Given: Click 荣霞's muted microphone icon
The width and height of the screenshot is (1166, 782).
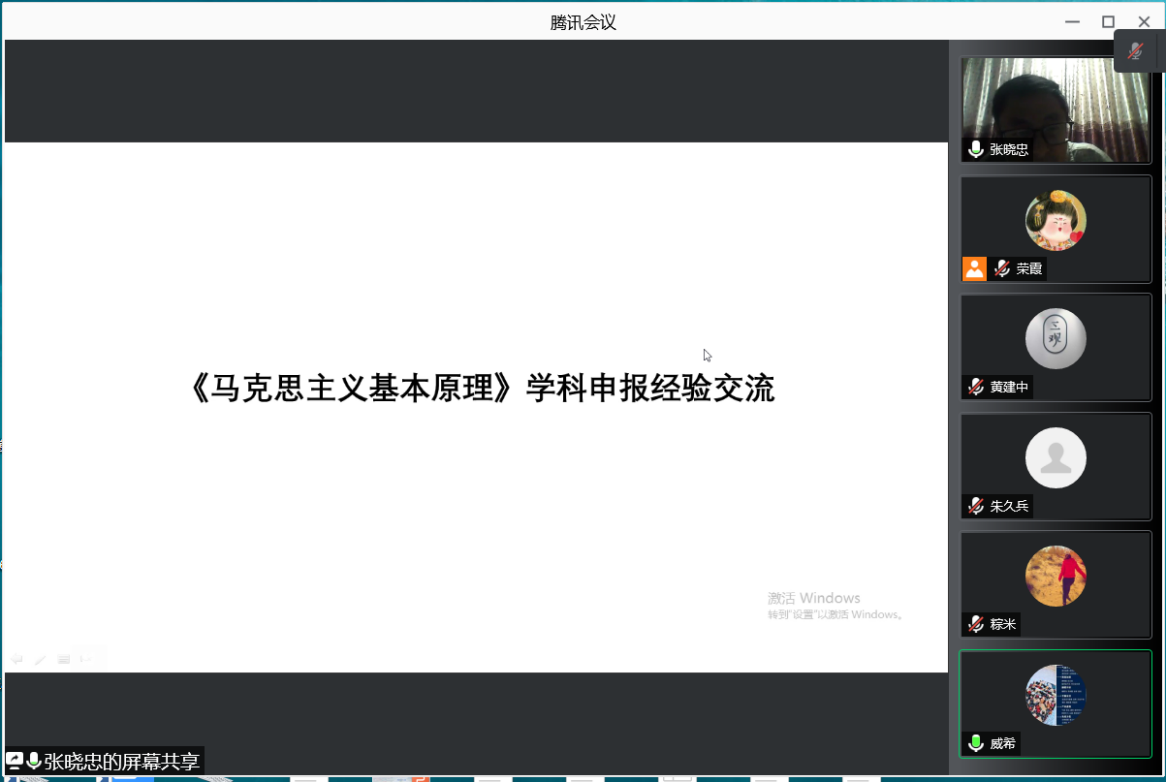Looking at the screenshot, I should tap(1002, 268).
